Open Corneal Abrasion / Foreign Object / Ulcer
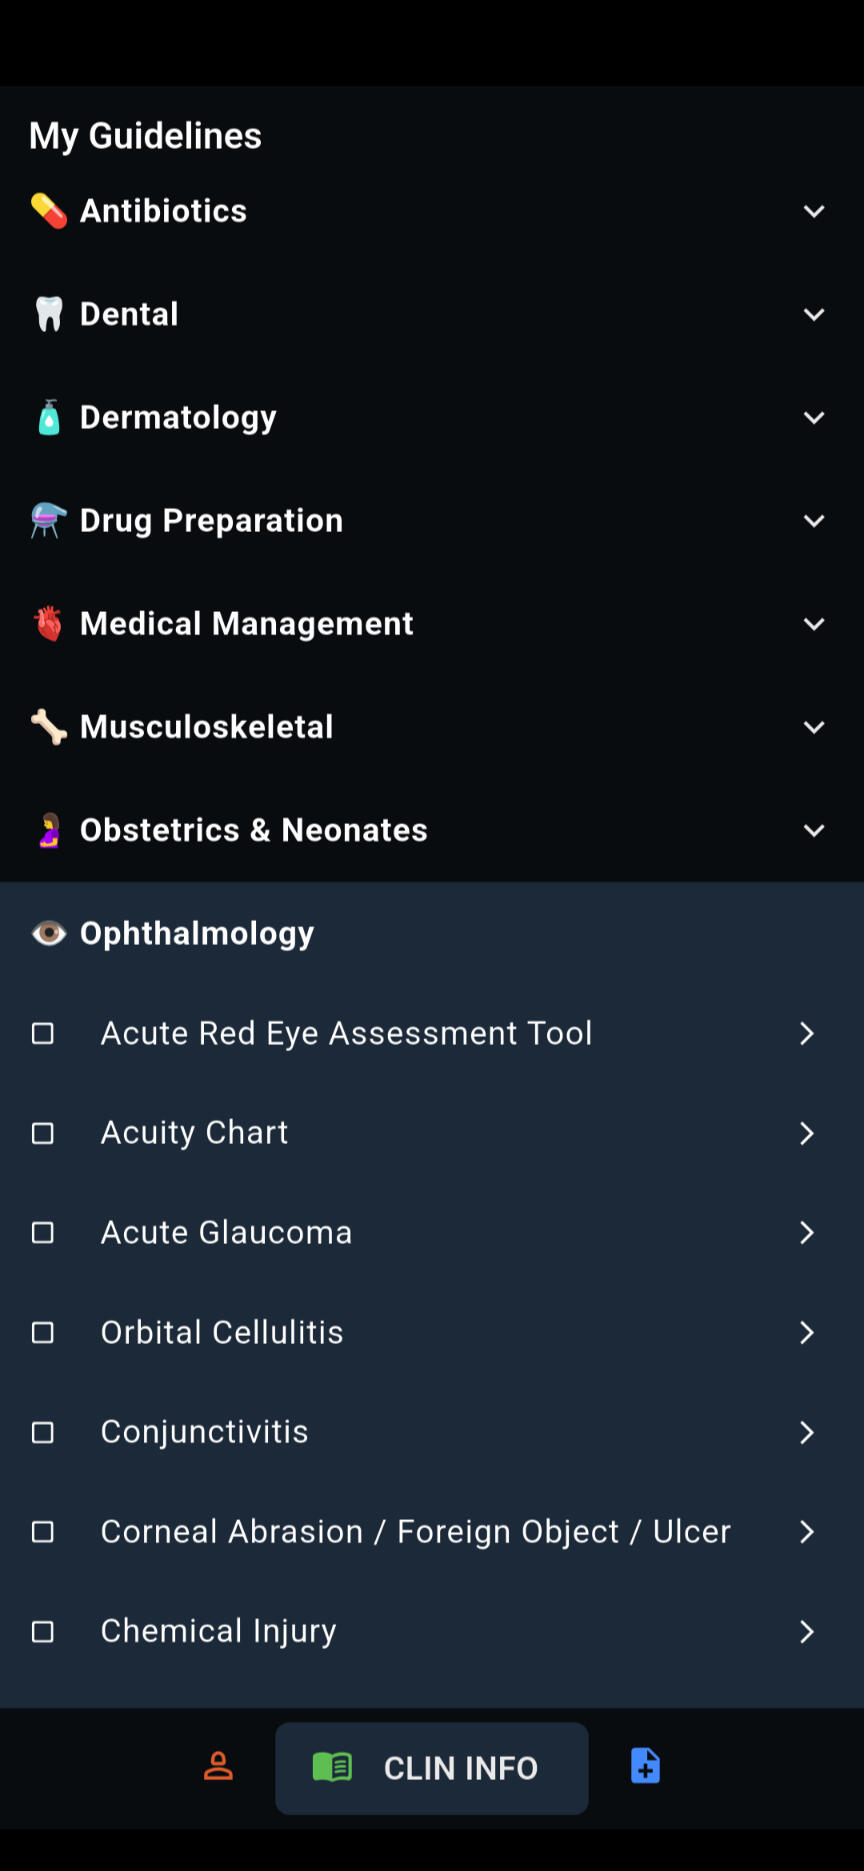Viewport: 864px width, 1871px height. (x=415, y=1532)
